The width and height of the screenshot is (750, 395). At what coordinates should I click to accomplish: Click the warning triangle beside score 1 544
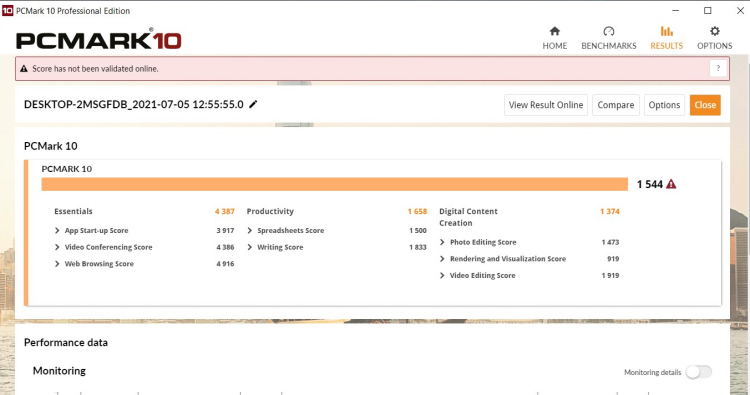point(671,184)
